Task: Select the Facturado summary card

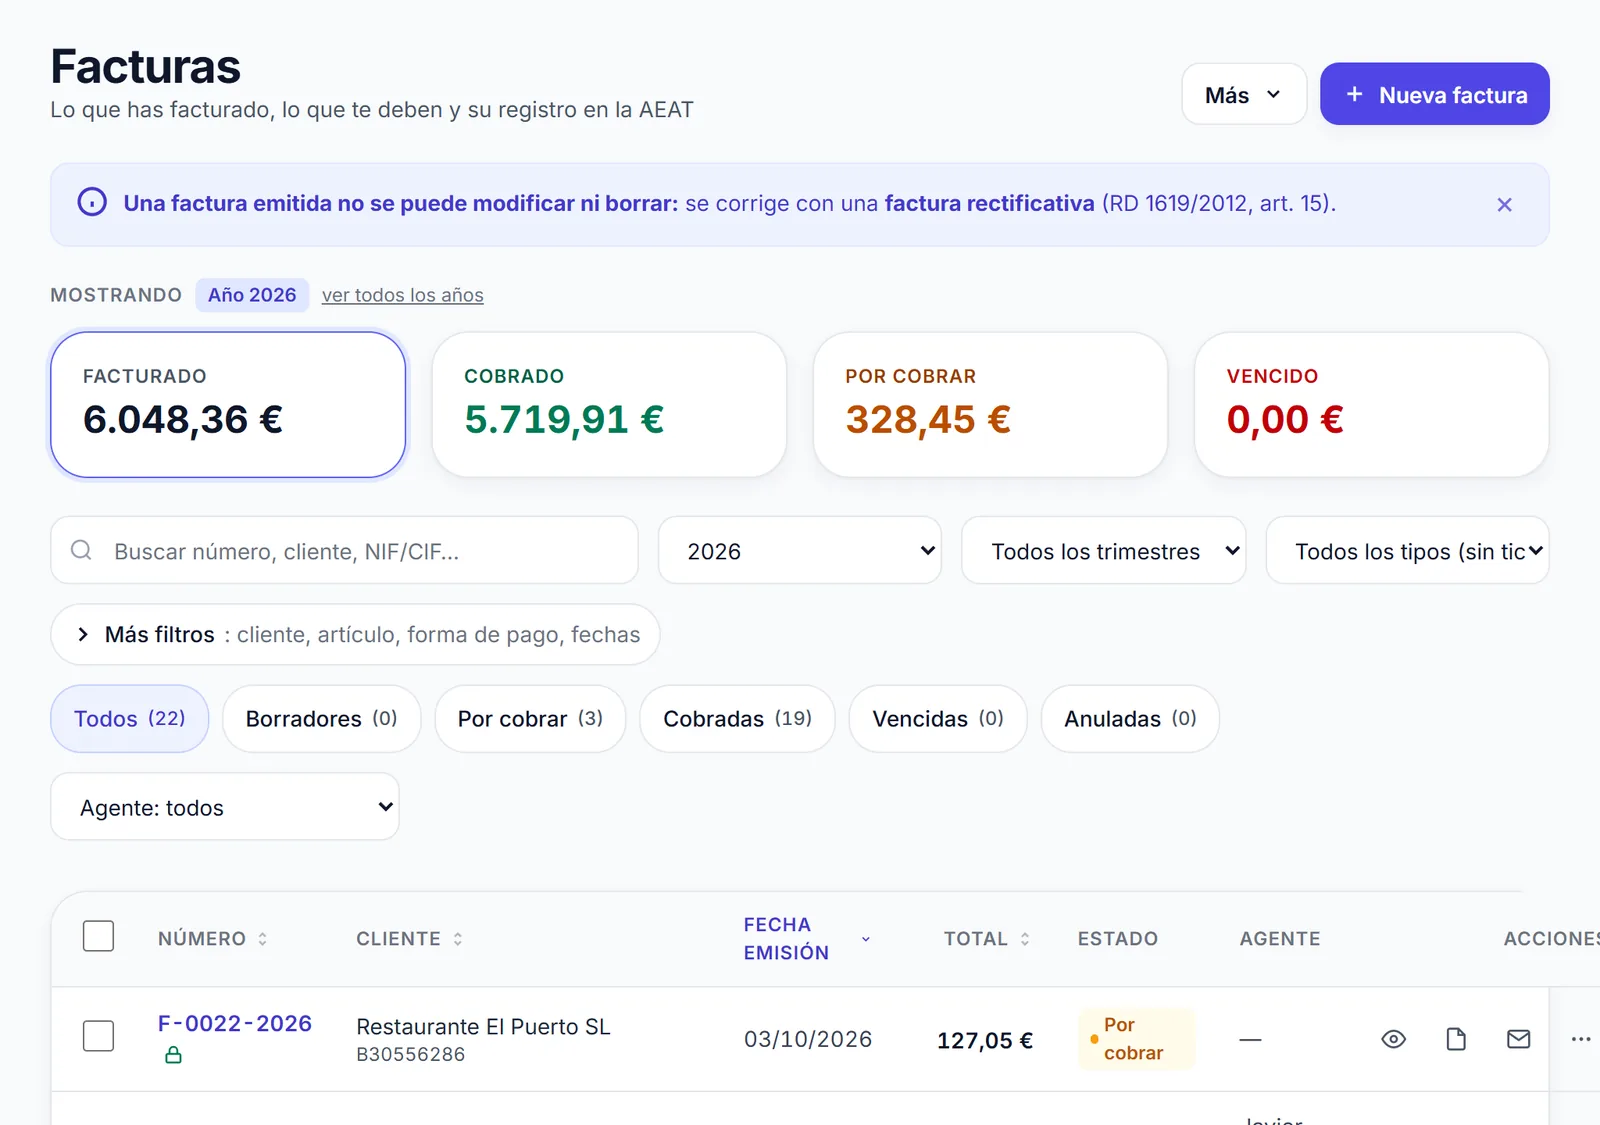Action: point(228,404)
